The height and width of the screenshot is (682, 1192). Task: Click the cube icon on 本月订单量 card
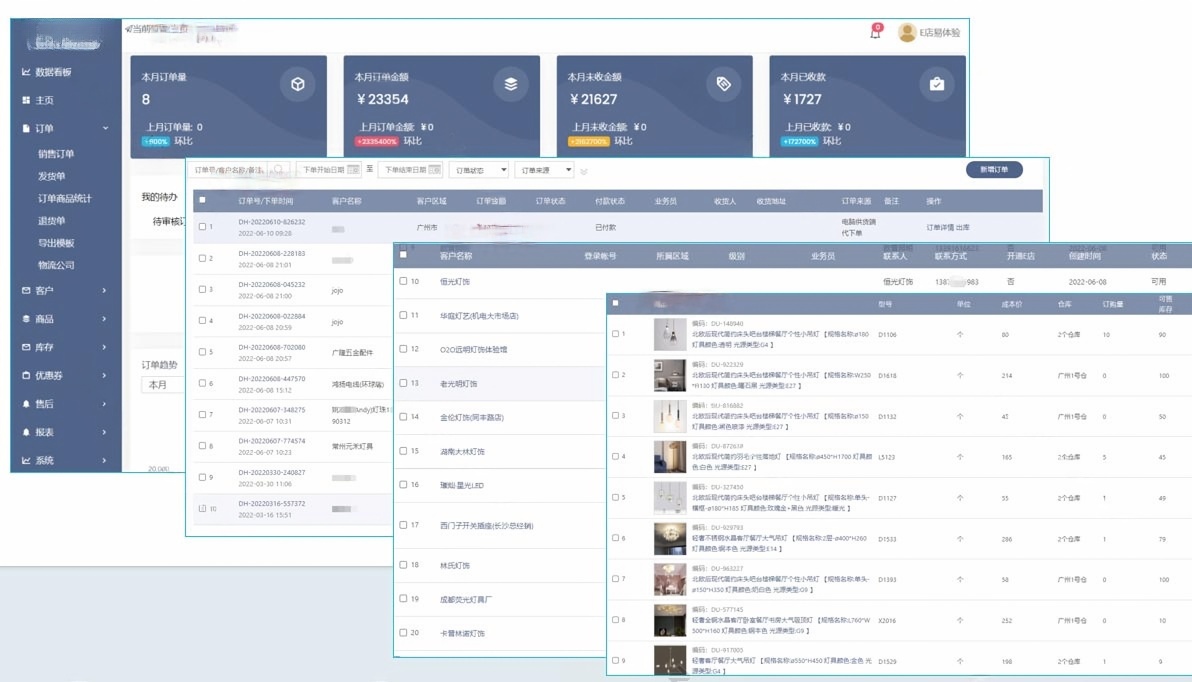point(297,85)
